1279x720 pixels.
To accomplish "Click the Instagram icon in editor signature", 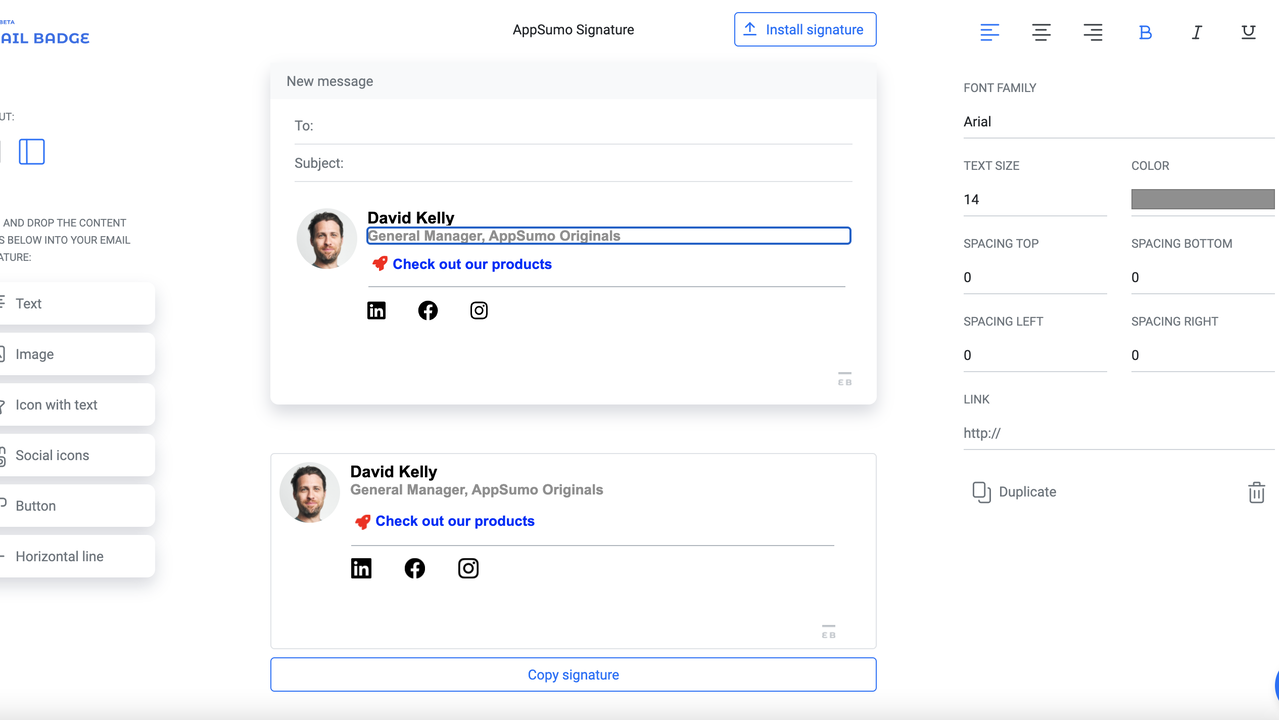I will [479, 311].
